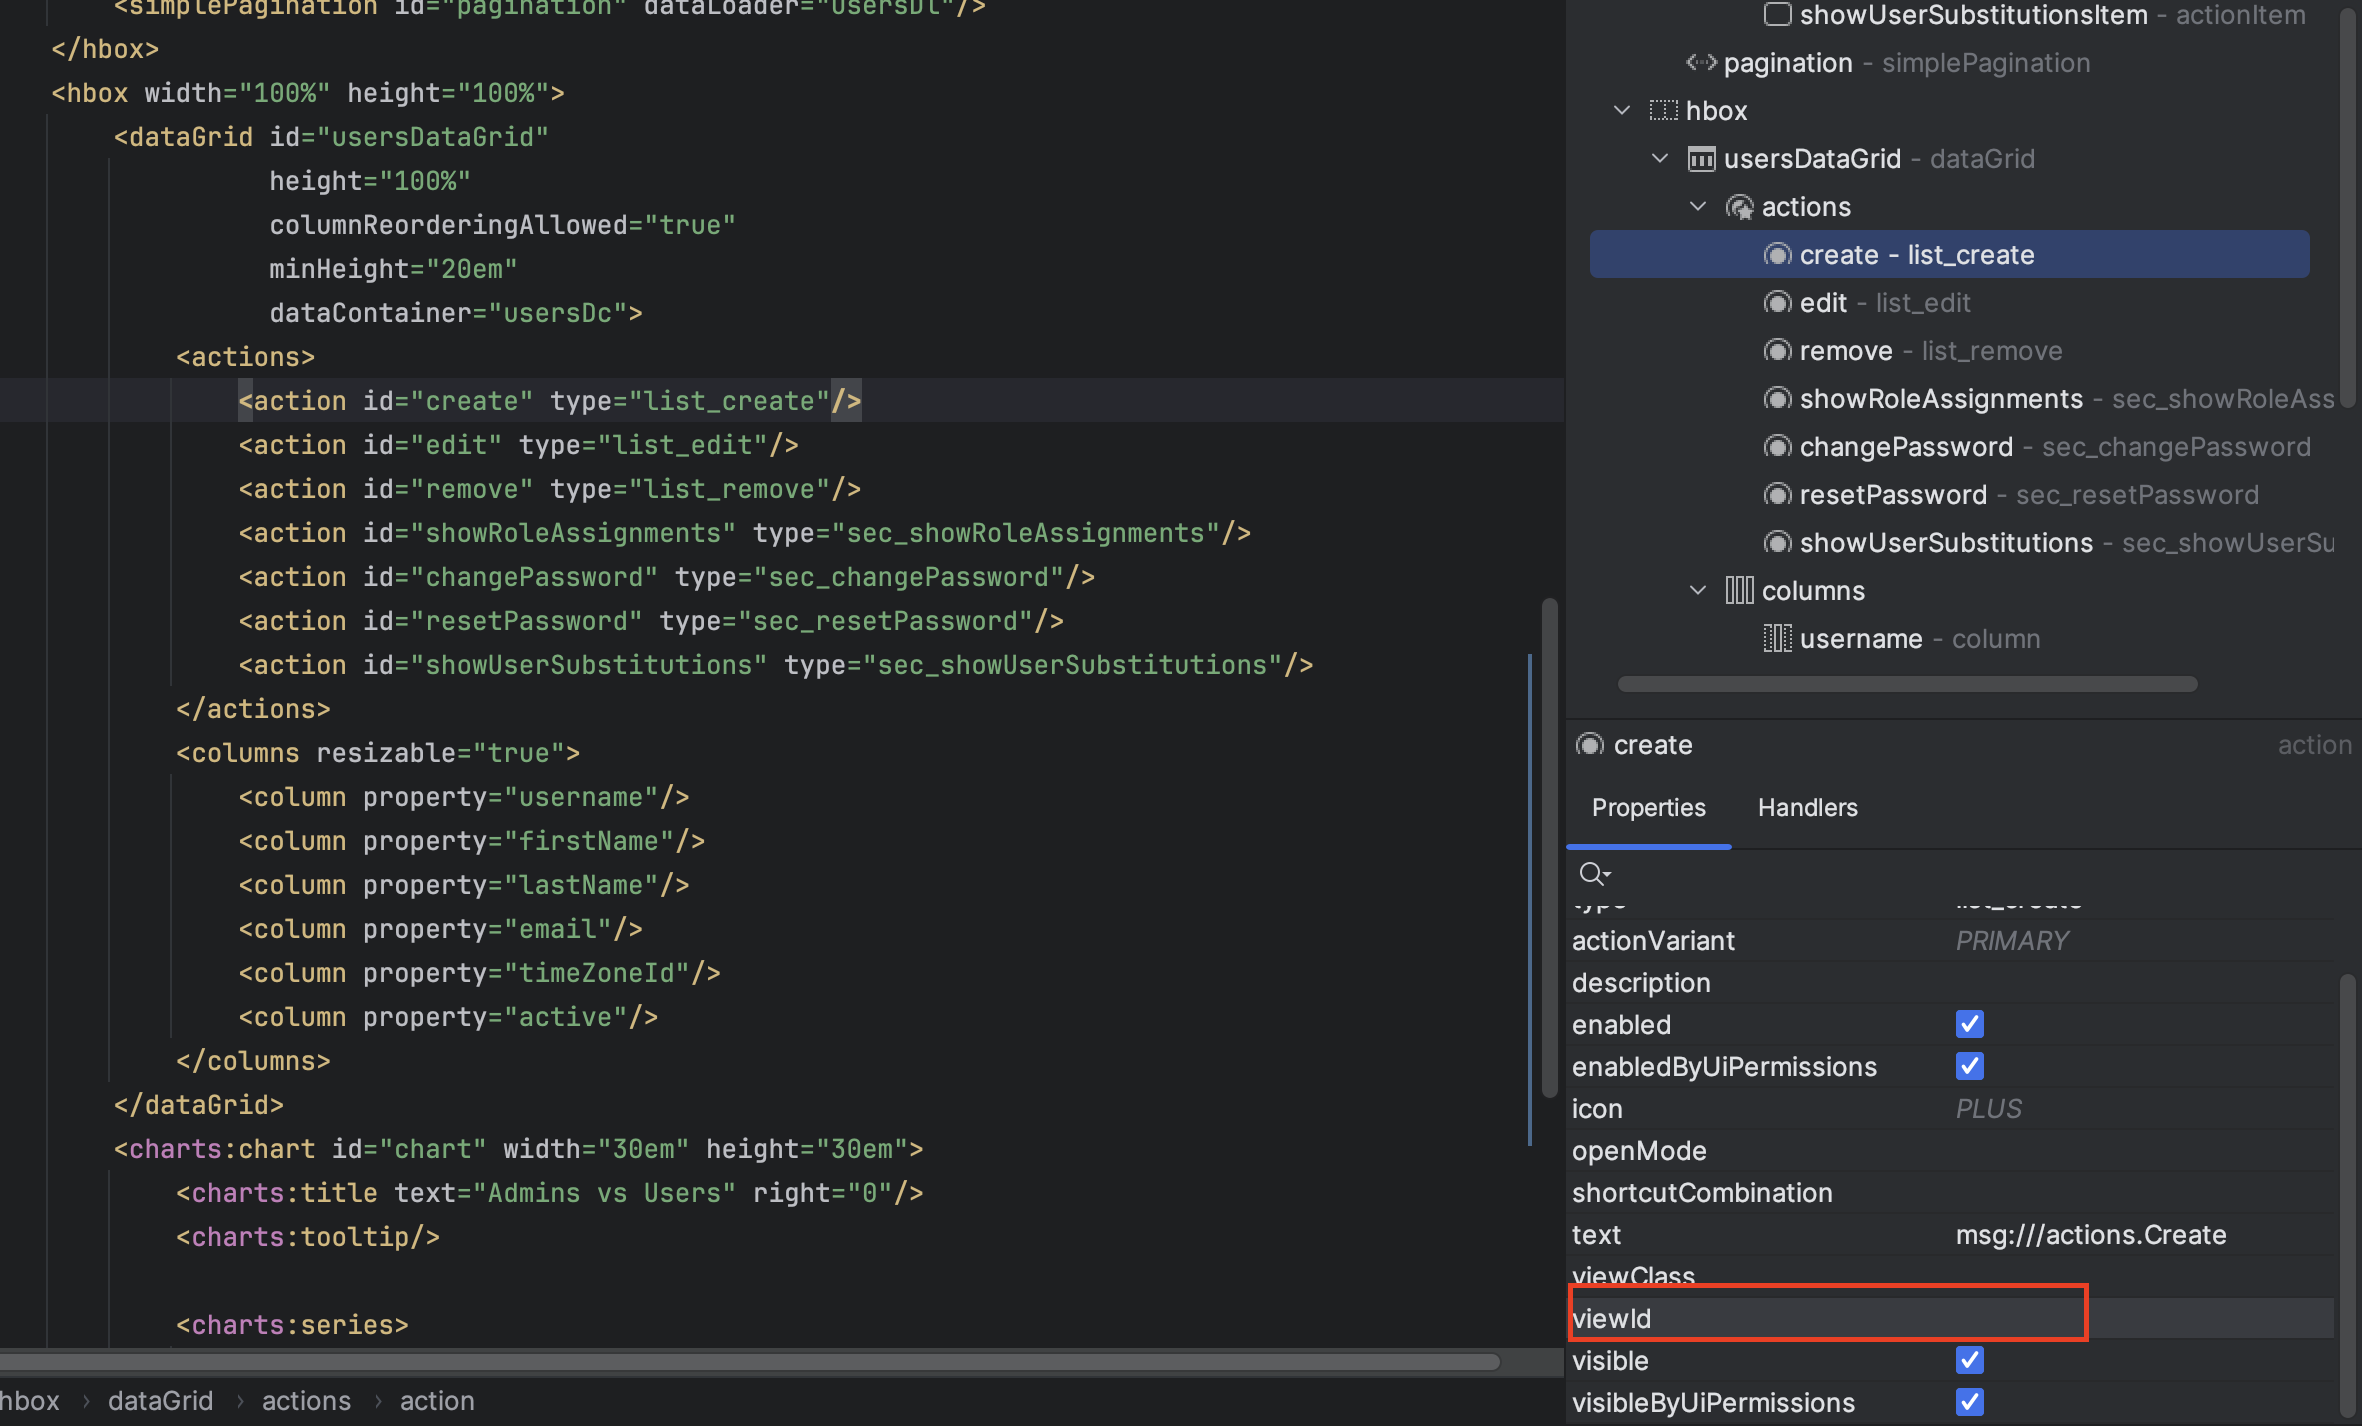Switch to the Properties tab
This screenshot has height=1426, width=2362.
pyautogui.click(x=1648, y=808)
